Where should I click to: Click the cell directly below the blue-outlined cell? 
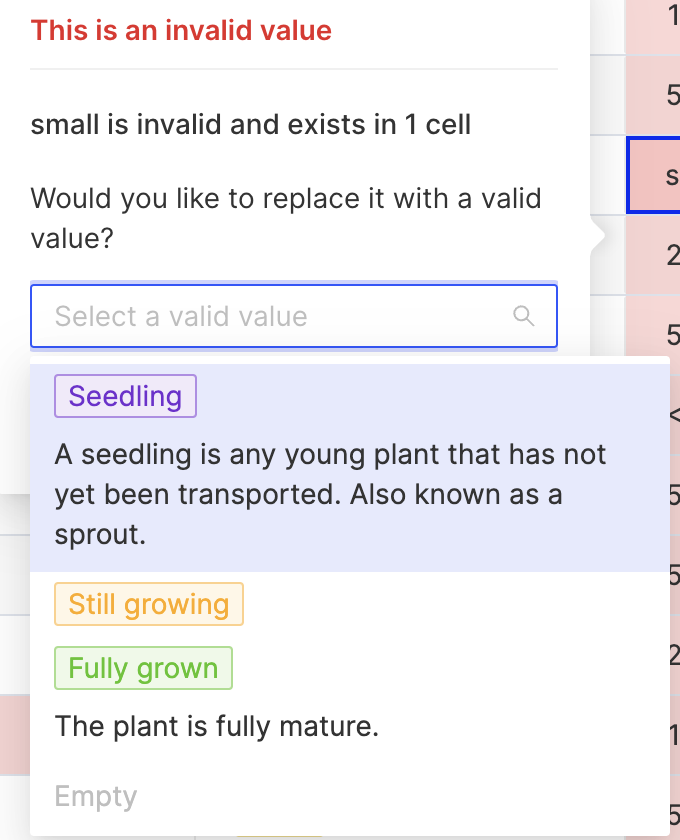click(x=653, y=255)
